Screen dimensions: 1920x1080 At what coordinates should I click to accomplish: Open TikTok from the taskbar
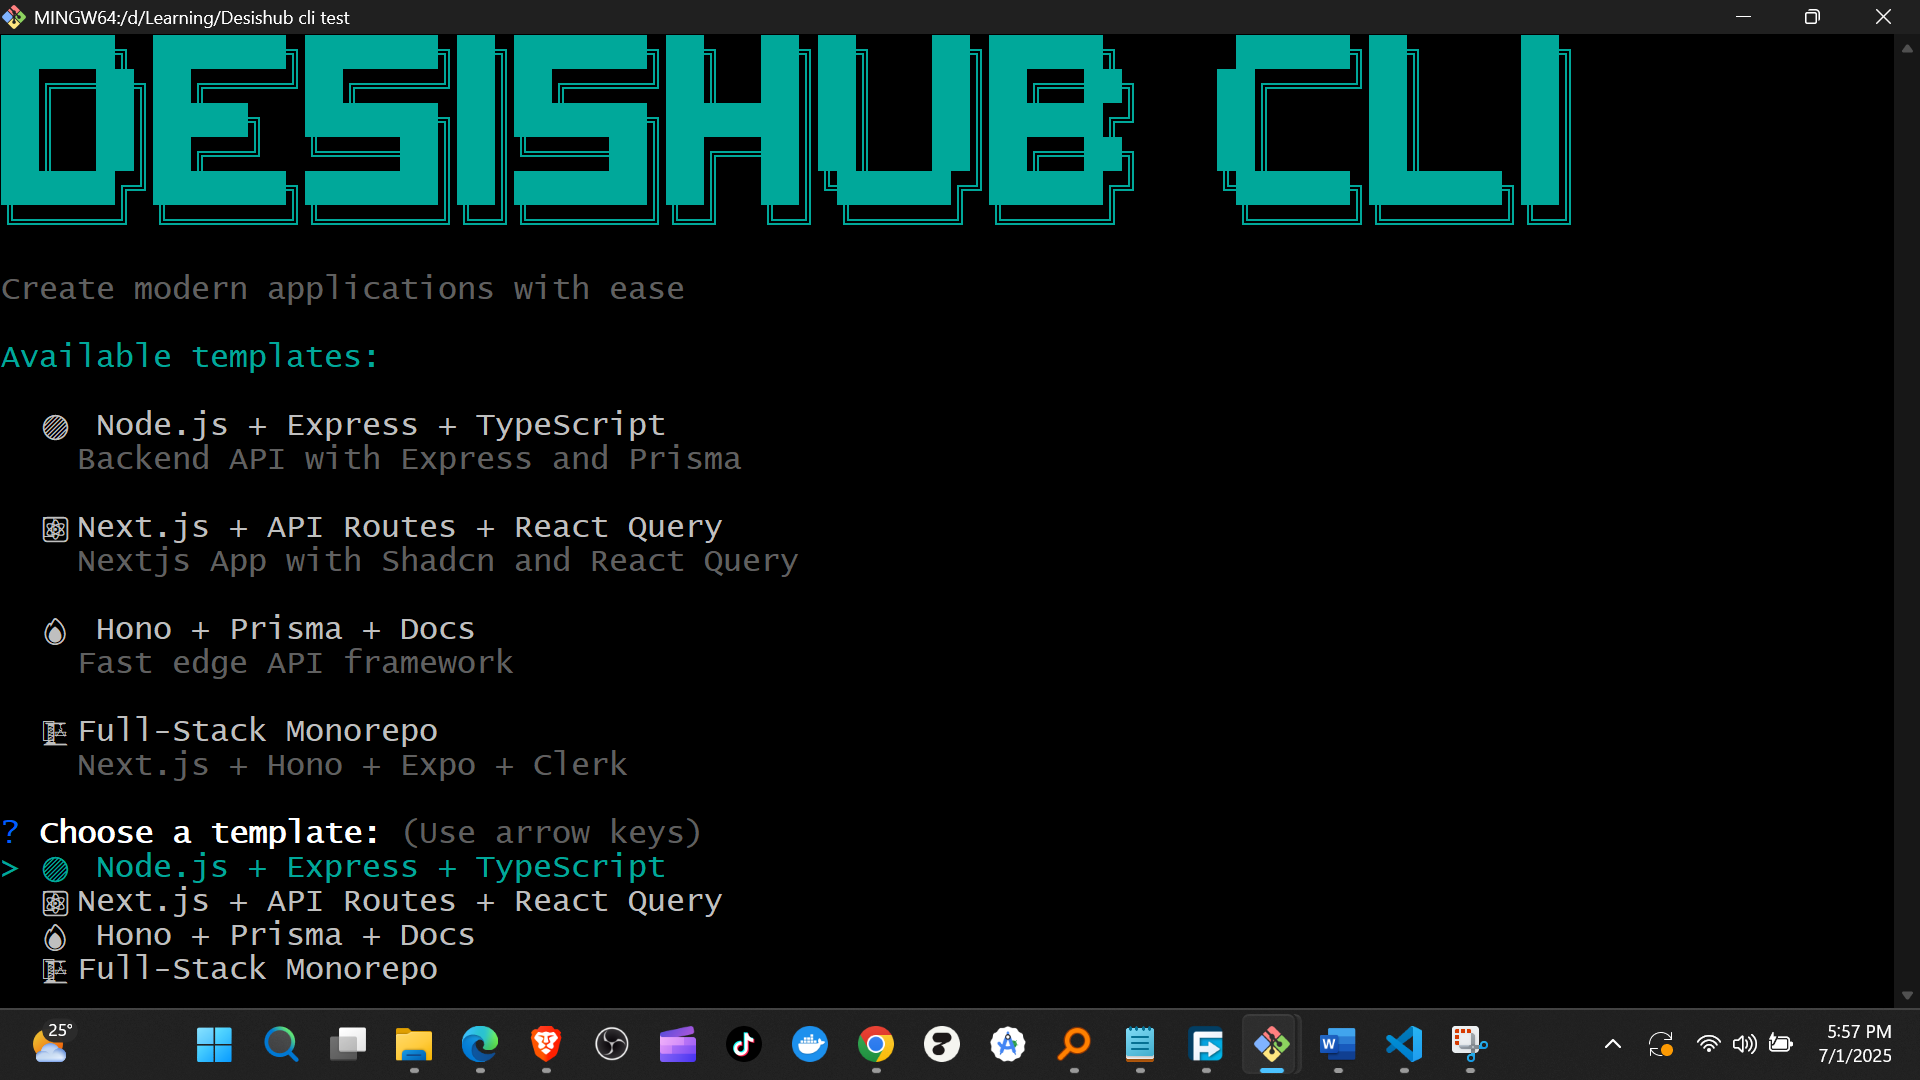point(743,1045)
